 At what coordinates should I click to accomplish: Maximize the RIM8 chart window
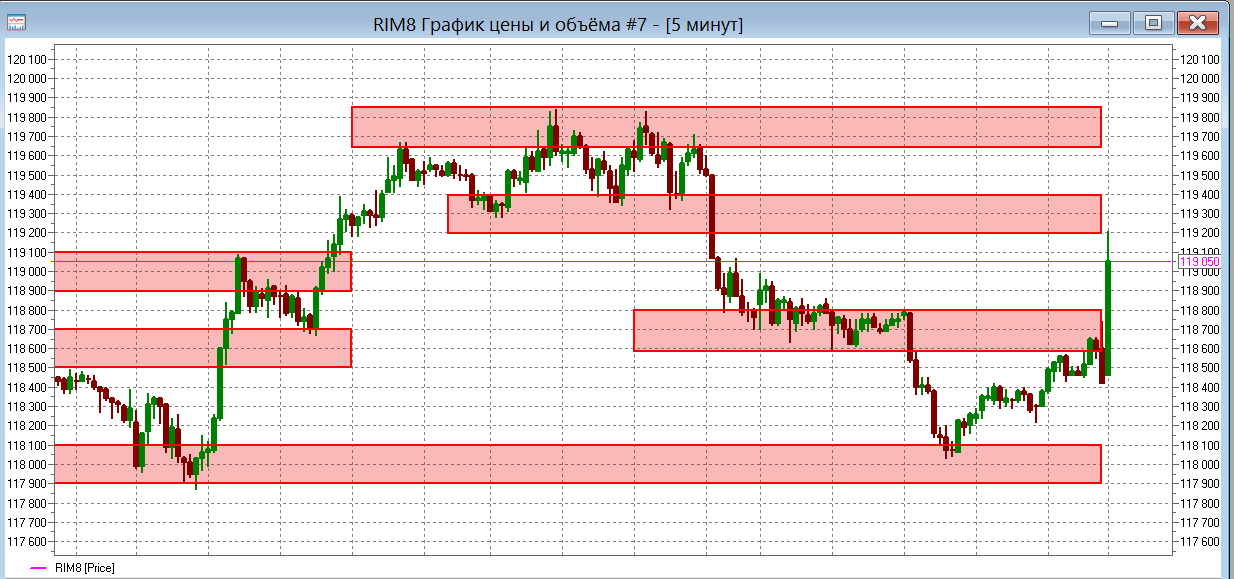click(x=1153, y=22)
